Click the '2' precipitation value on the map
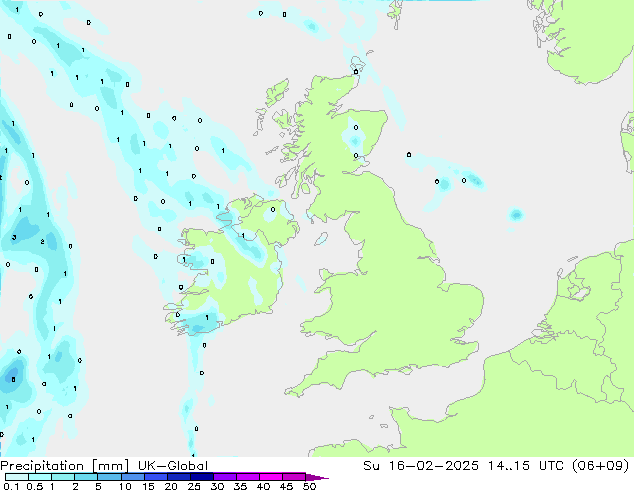 [42, 242]
